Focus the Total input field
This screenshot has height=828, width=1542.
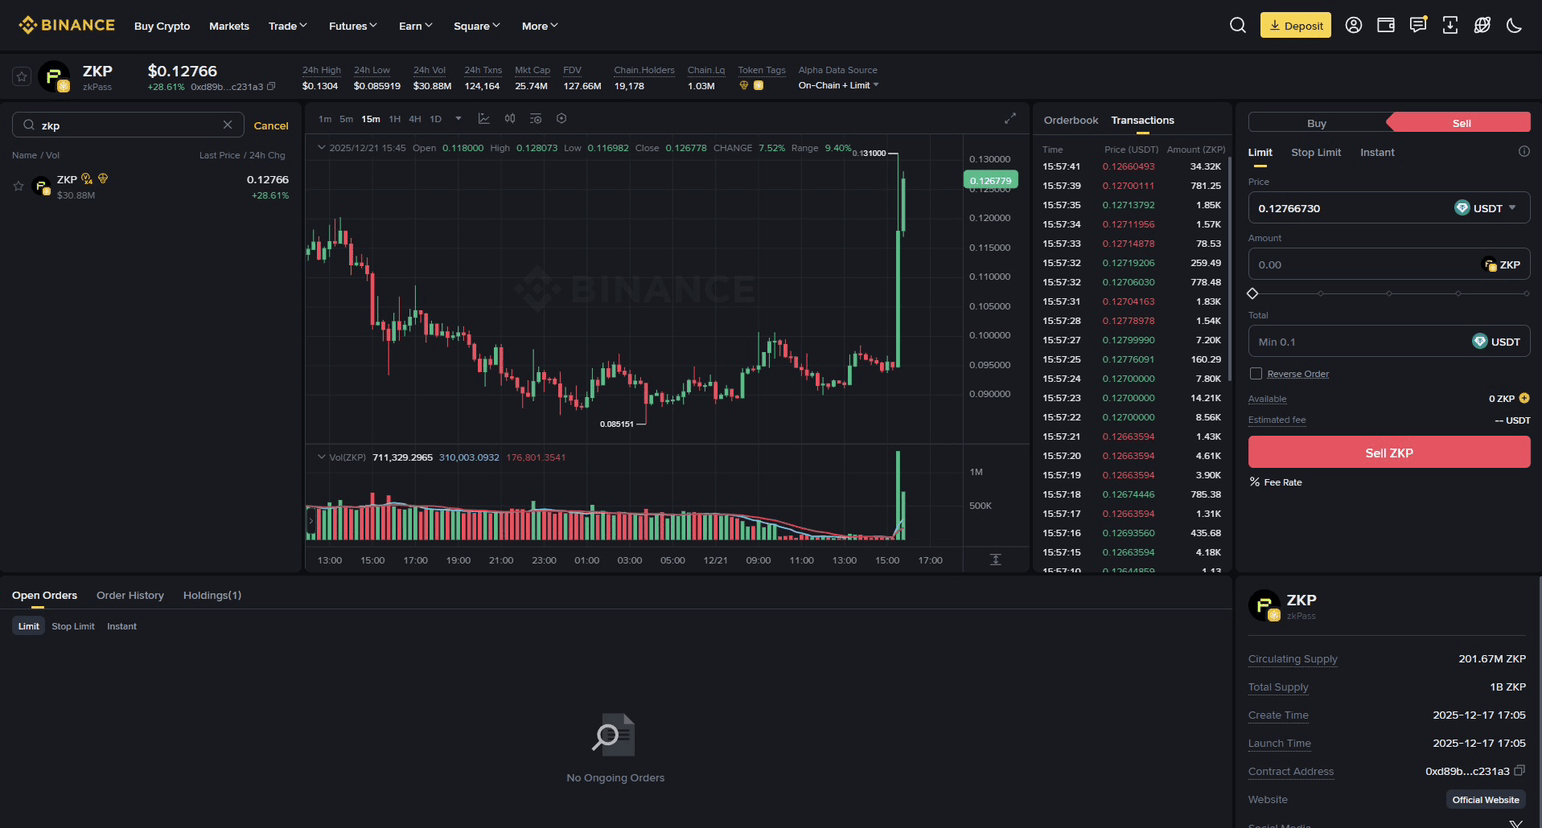[1389, 341]
